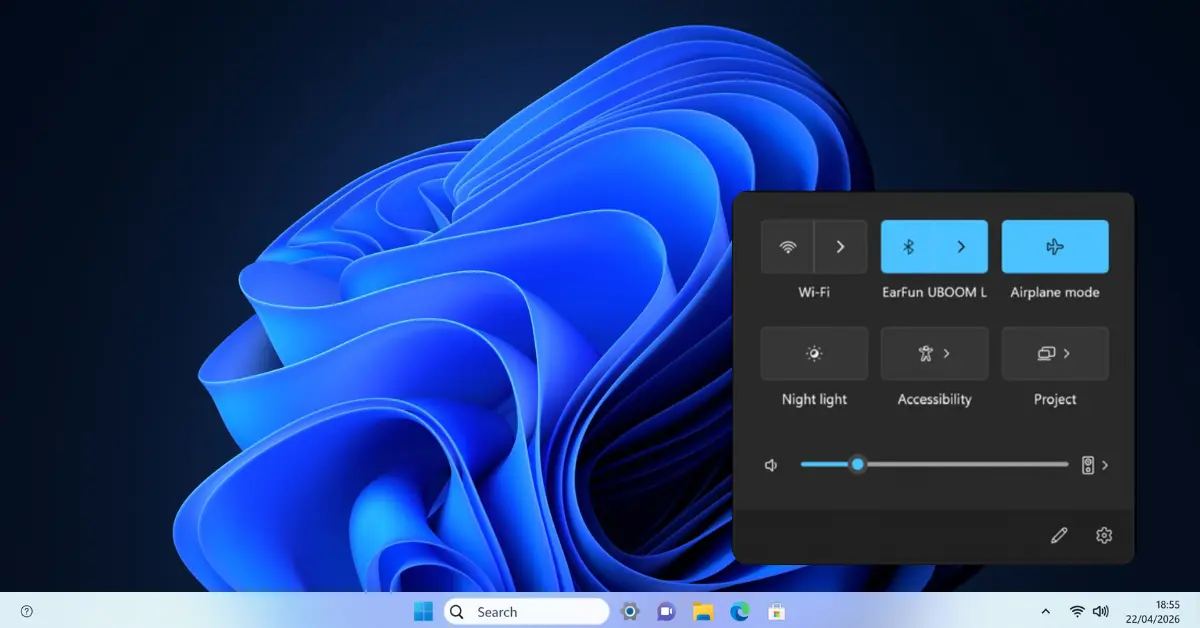
Task: Click the taskbar Search box
Action: click(x=525, y=611)
